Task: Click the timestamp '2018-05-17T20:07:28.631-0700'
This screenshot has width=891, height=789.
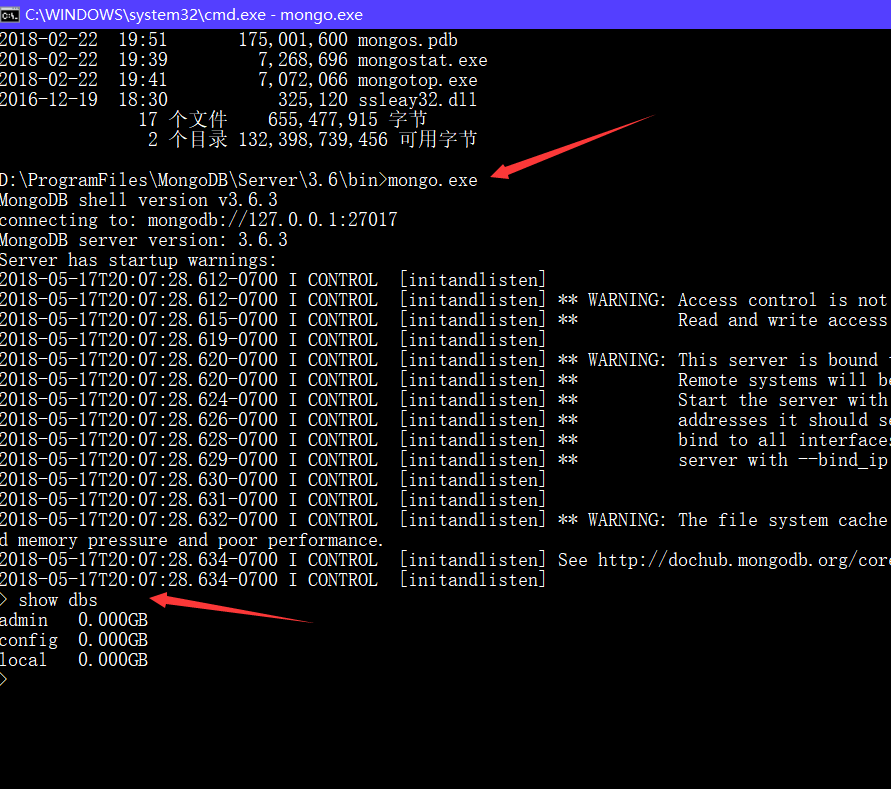Action: [x=139, y=500]
